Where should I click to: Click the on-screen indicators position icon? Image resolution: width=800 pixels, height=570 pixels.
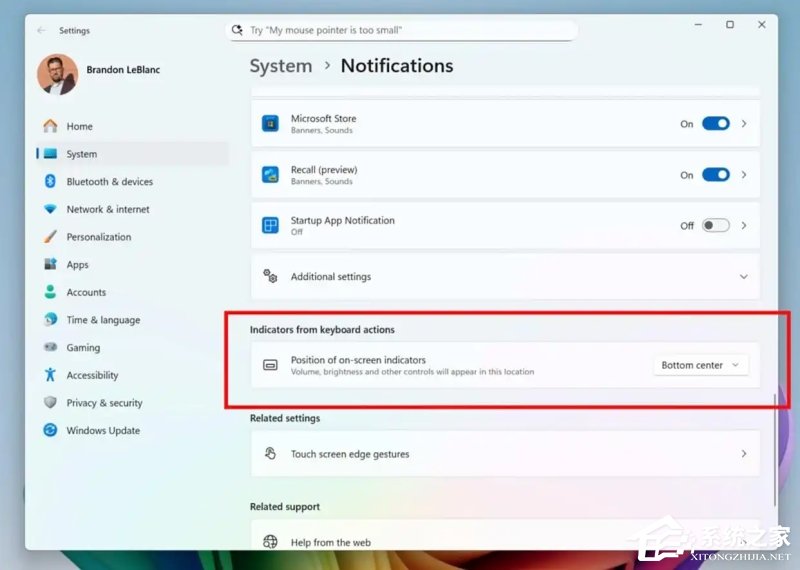(x=270, y=365)
